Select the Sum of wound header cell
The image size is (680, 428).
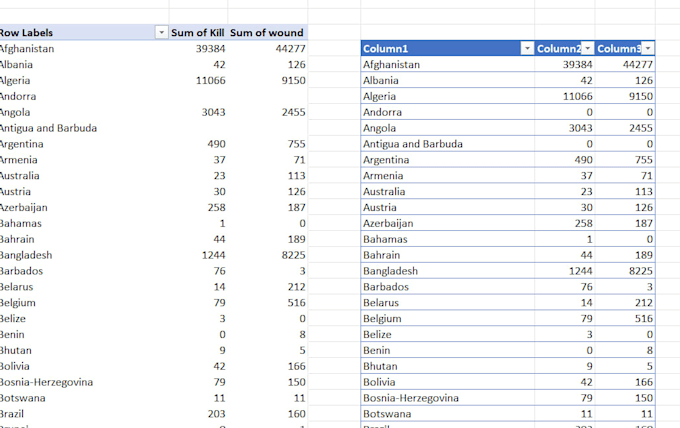(267, 33)
